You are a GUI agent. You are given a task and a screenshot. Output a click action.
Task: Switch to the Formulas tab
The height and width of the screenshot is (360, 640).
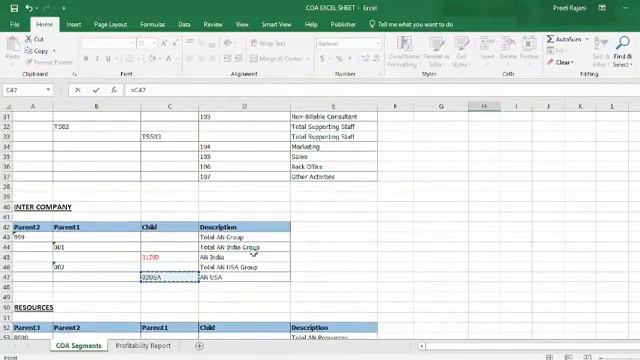153,24
